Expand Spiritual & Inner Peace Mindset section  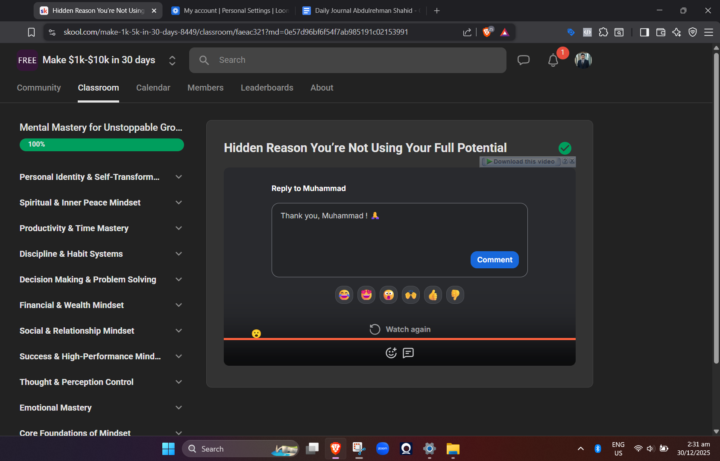click(179, 202)
